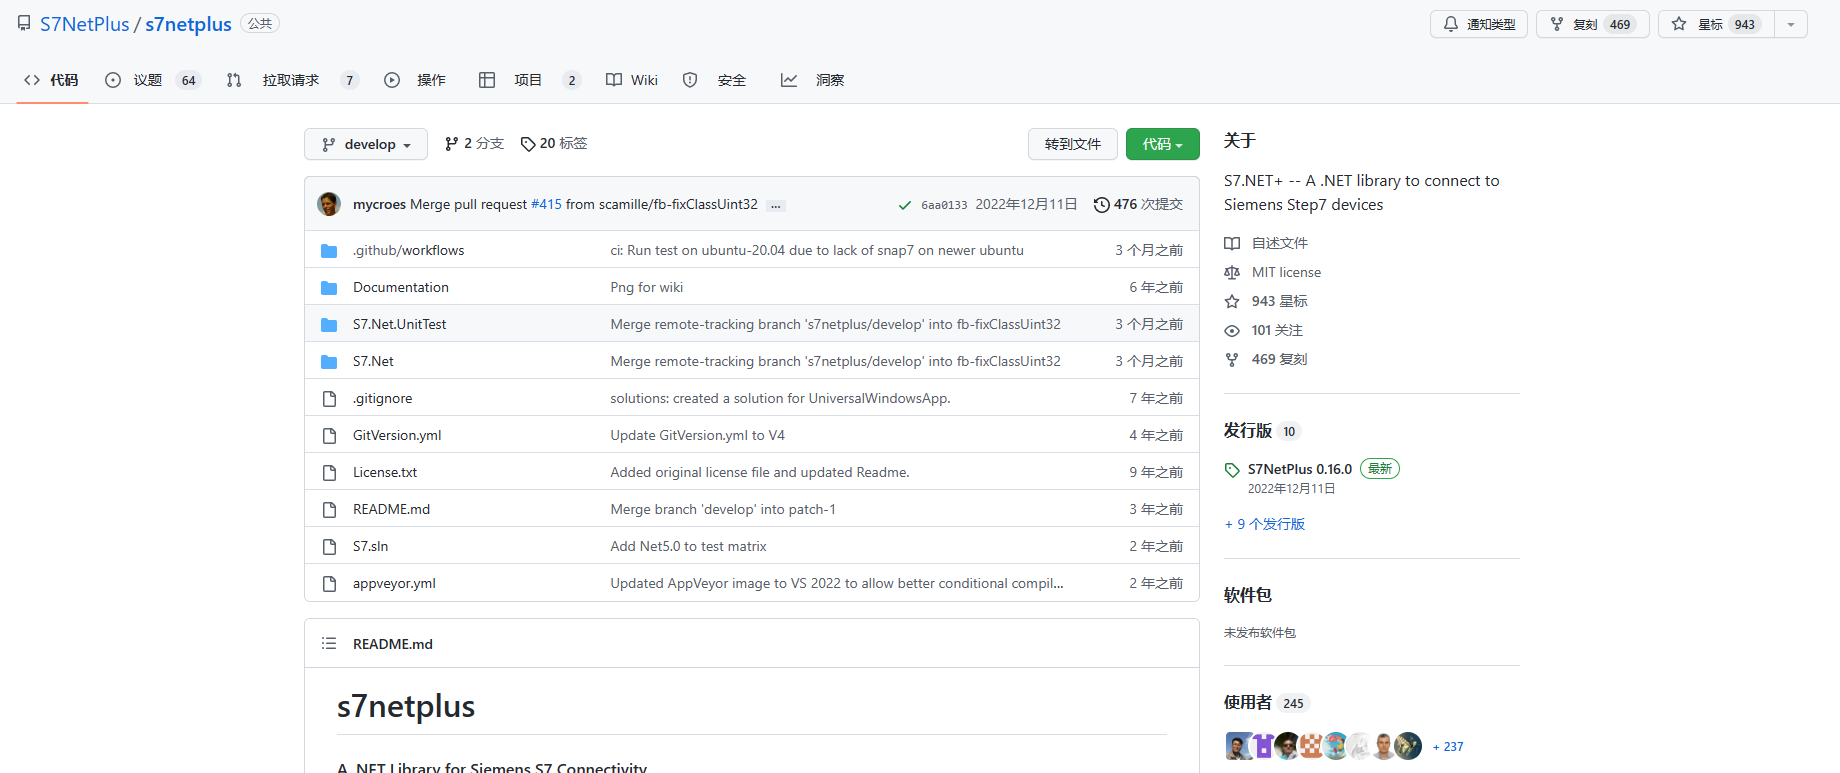Open commit 'Add Net5.0 to test matrix'
This screenshot has width=1840, height=773.
[x=689, y=546]
